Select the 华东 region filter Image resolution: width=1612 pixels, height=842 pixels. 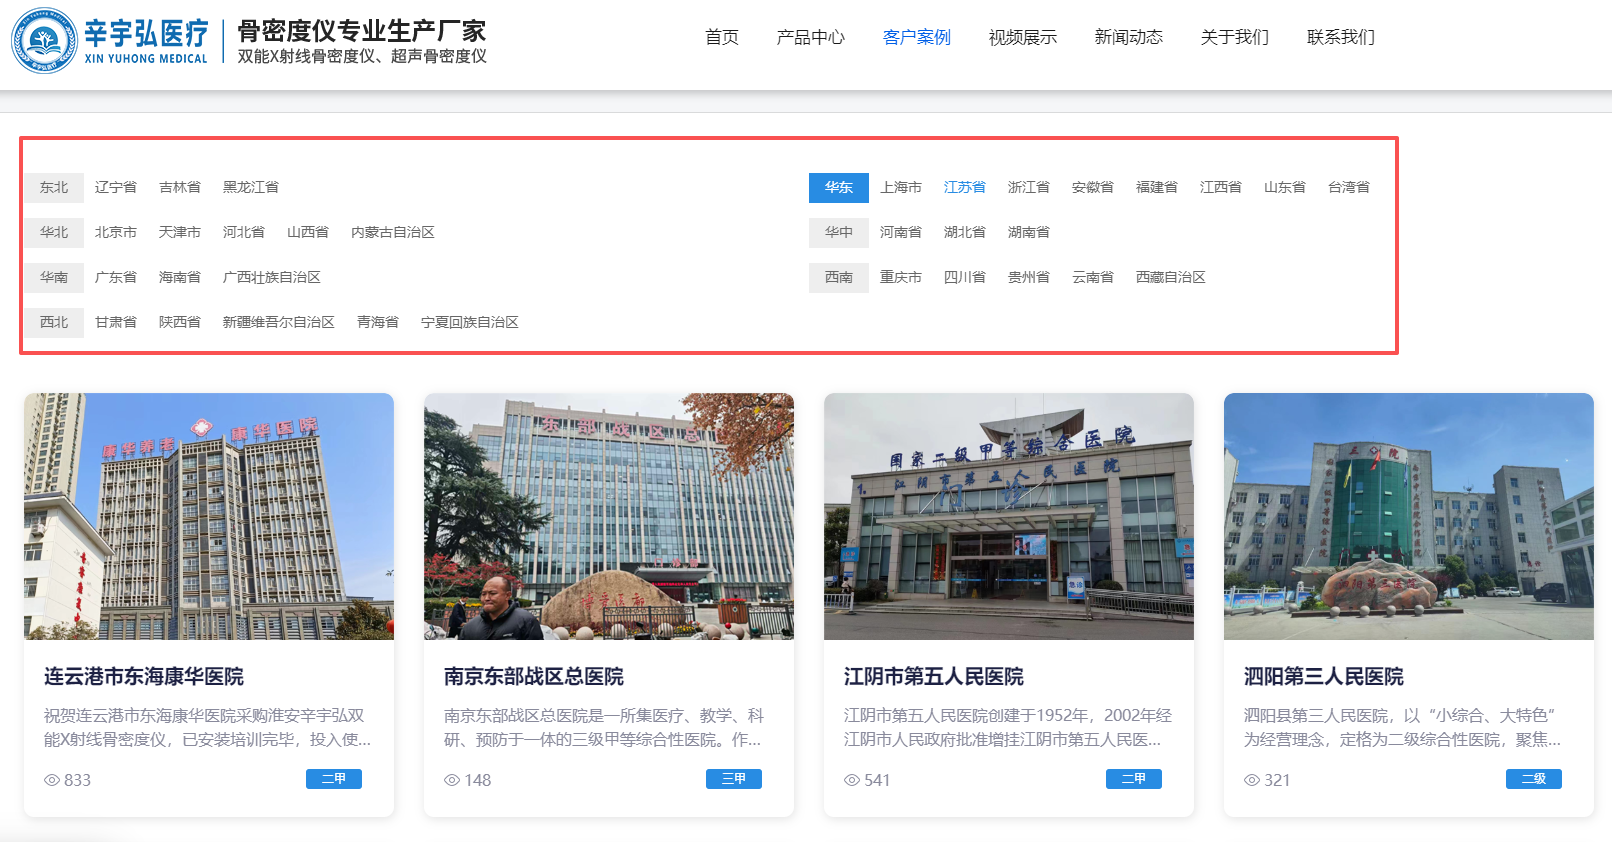point(838,187)
